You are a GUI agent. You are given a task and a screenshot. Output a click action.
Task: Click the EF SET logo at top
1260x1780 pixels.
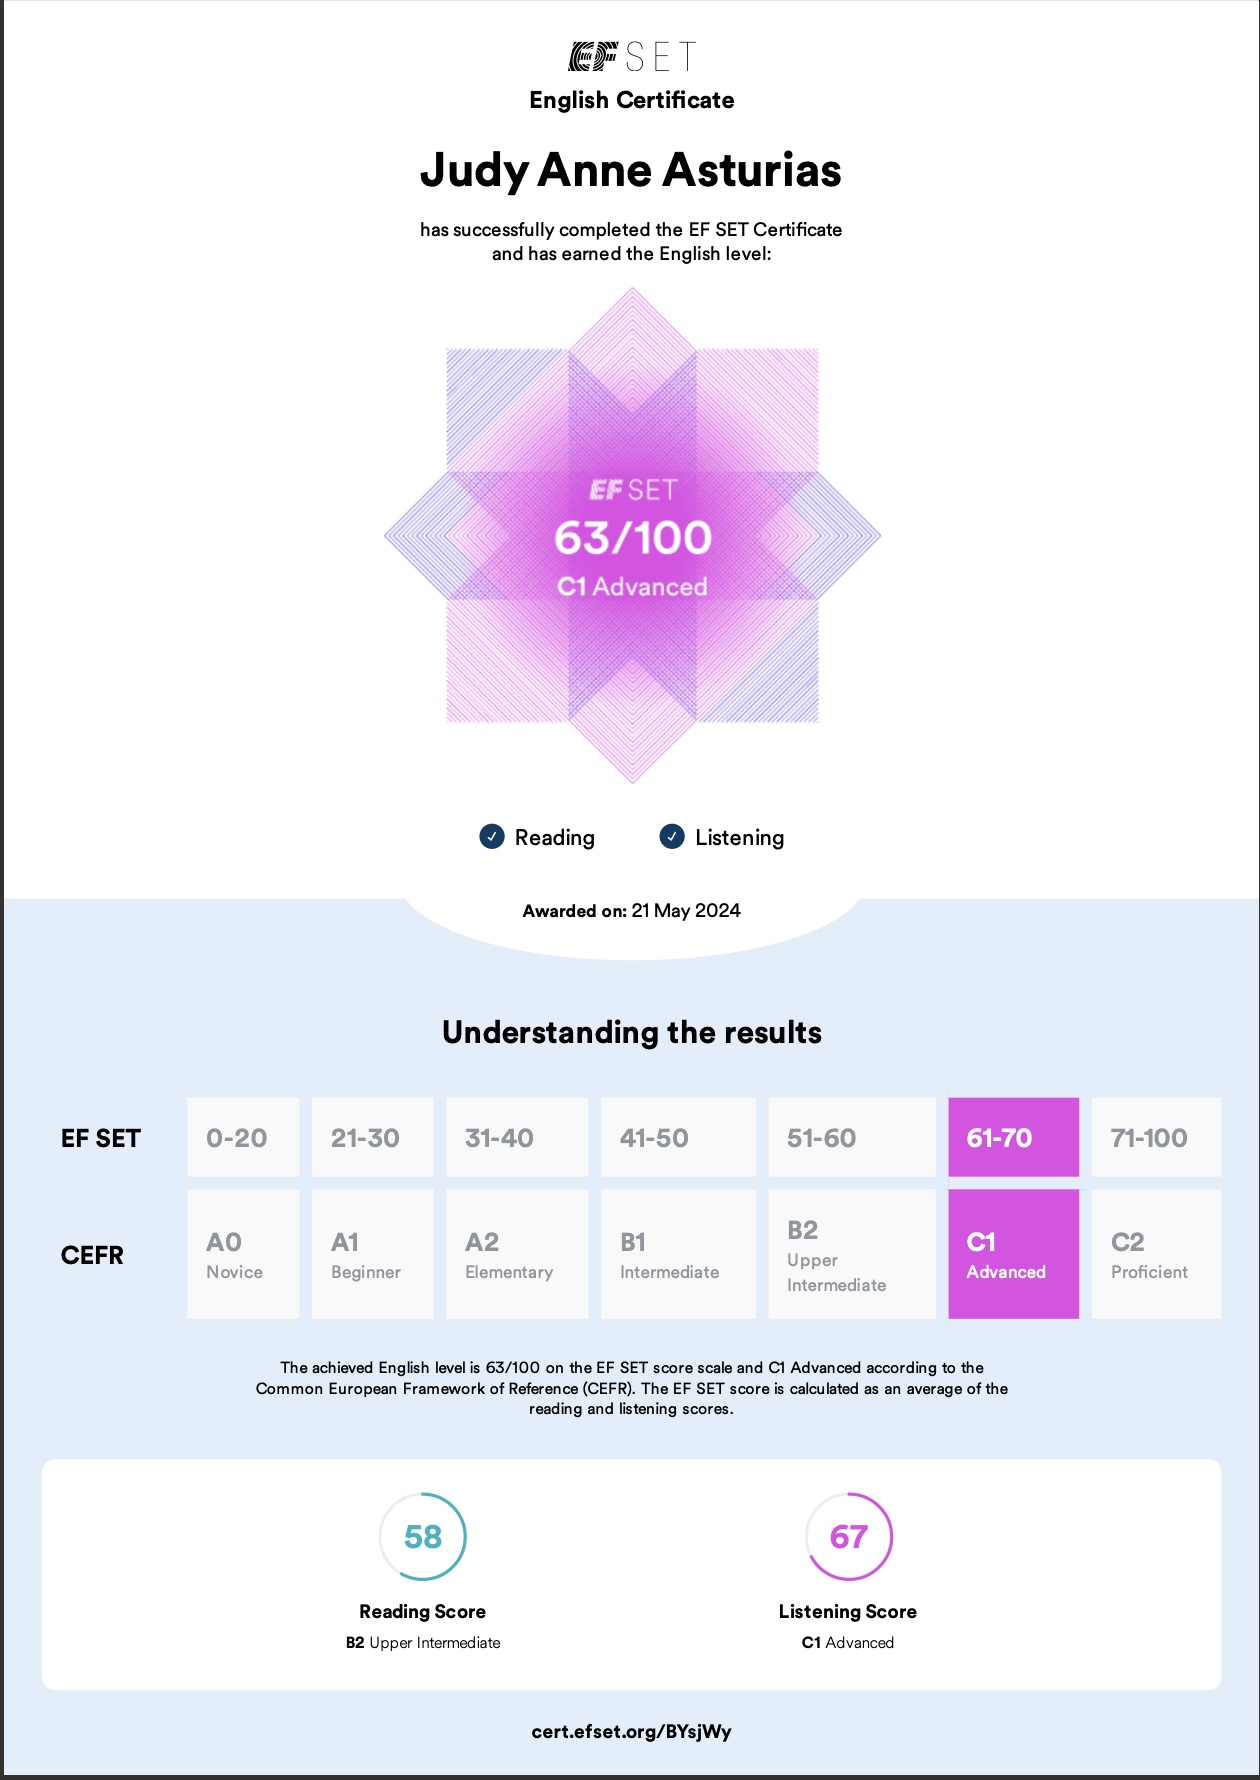click(631, 57)
